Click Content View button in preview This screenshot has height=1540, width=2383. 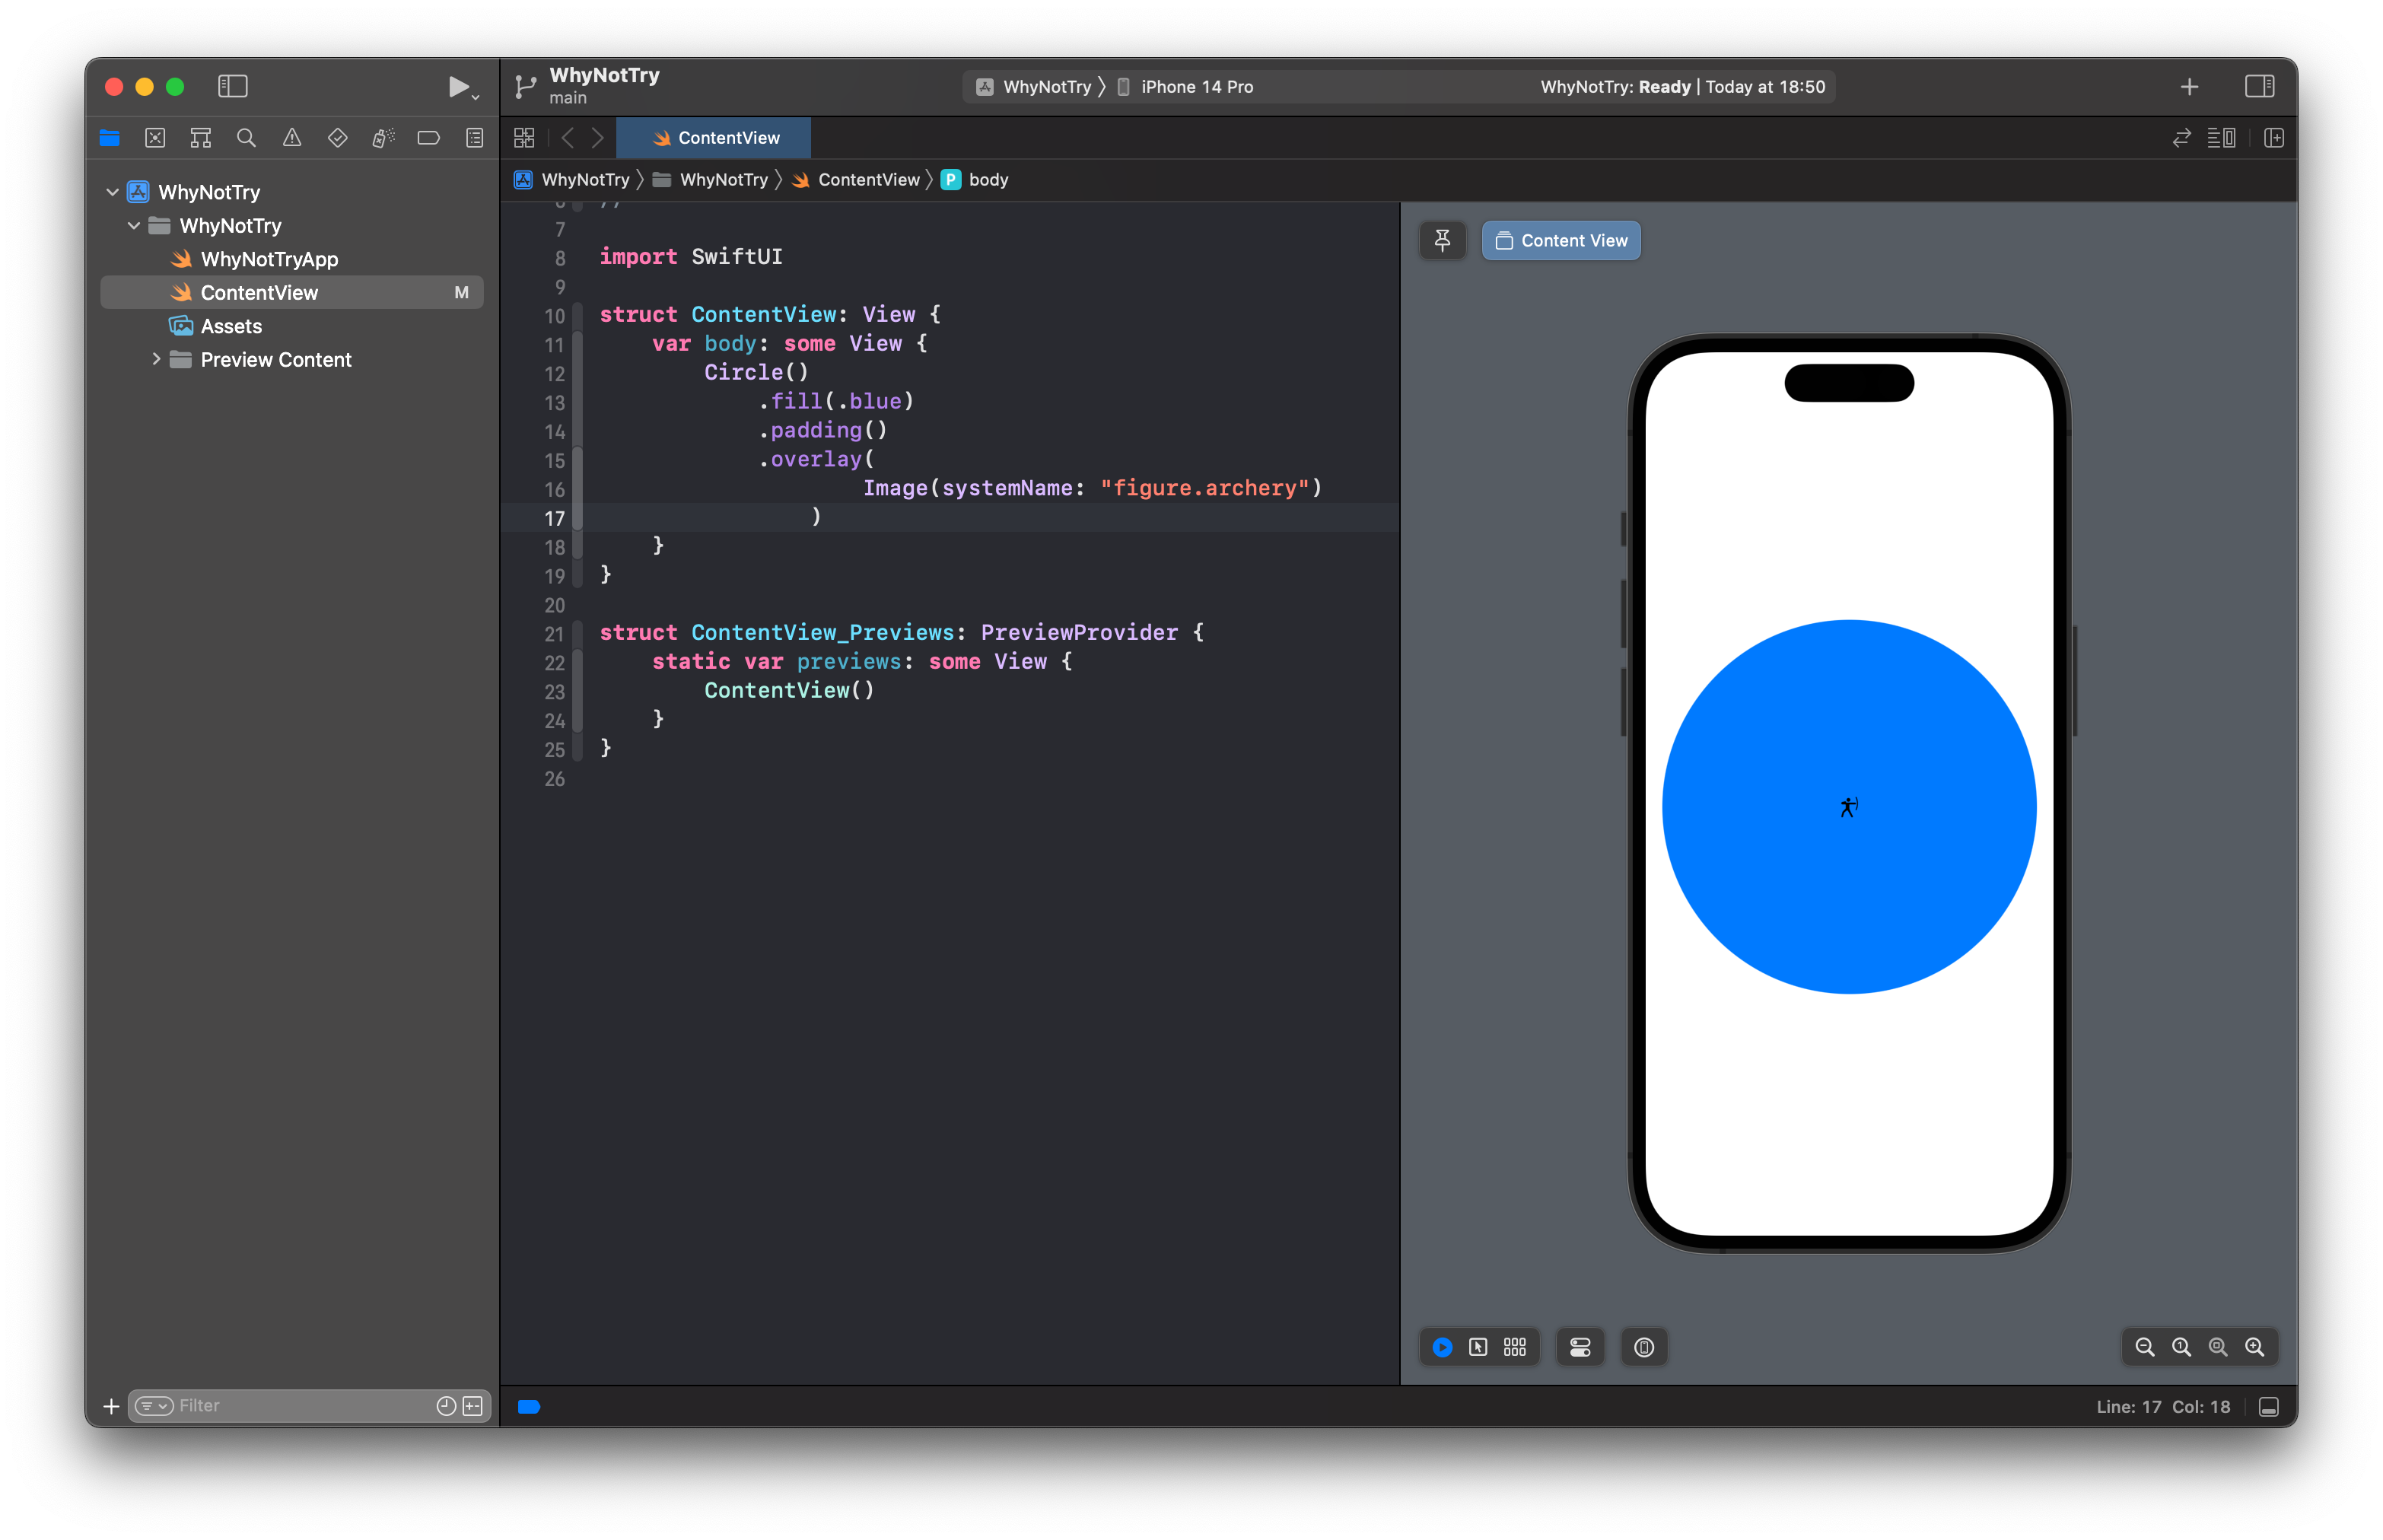pyautogui.click(x=1560, y=240)
